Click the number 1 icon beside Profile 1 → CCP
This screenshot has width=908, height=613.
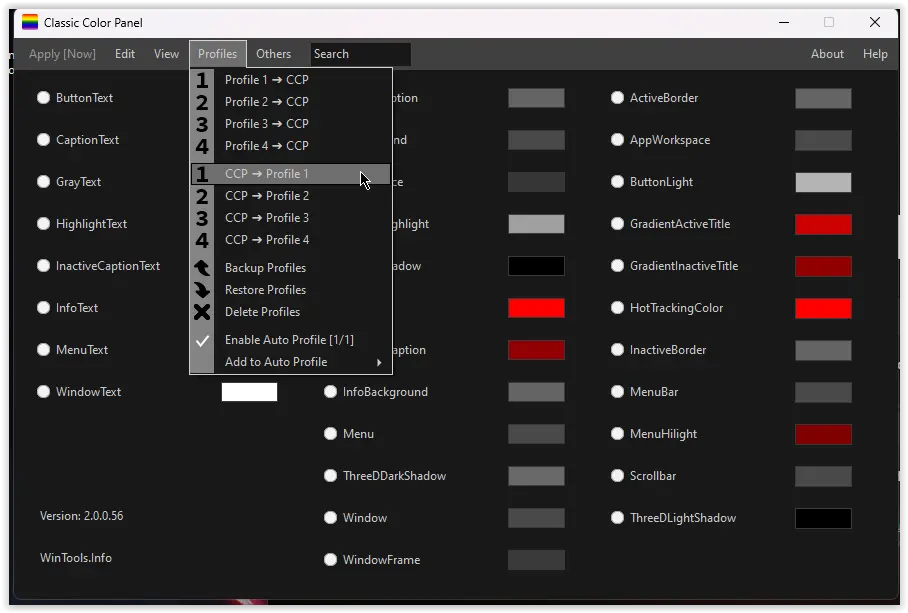202,80
